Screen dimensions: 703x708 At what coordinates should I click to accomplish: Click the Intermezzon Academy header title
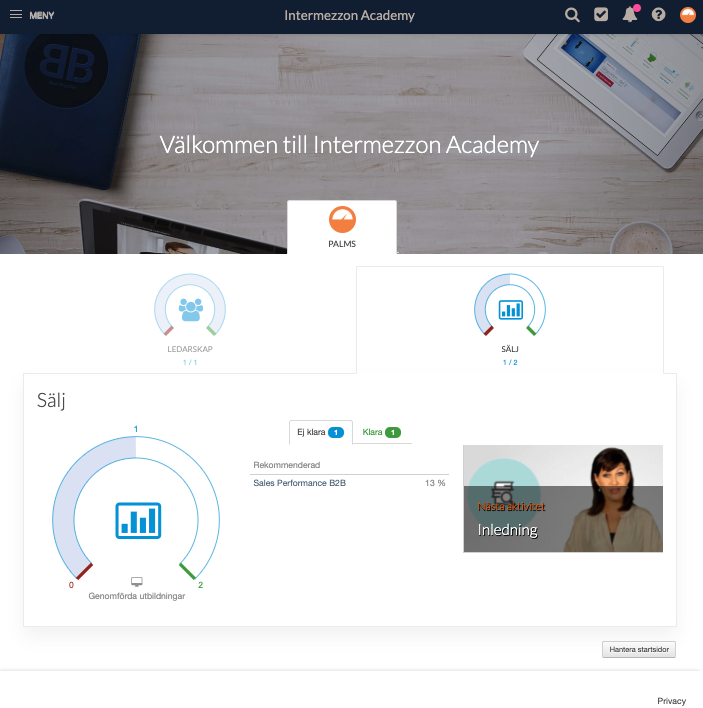click(x=349, y=15)
